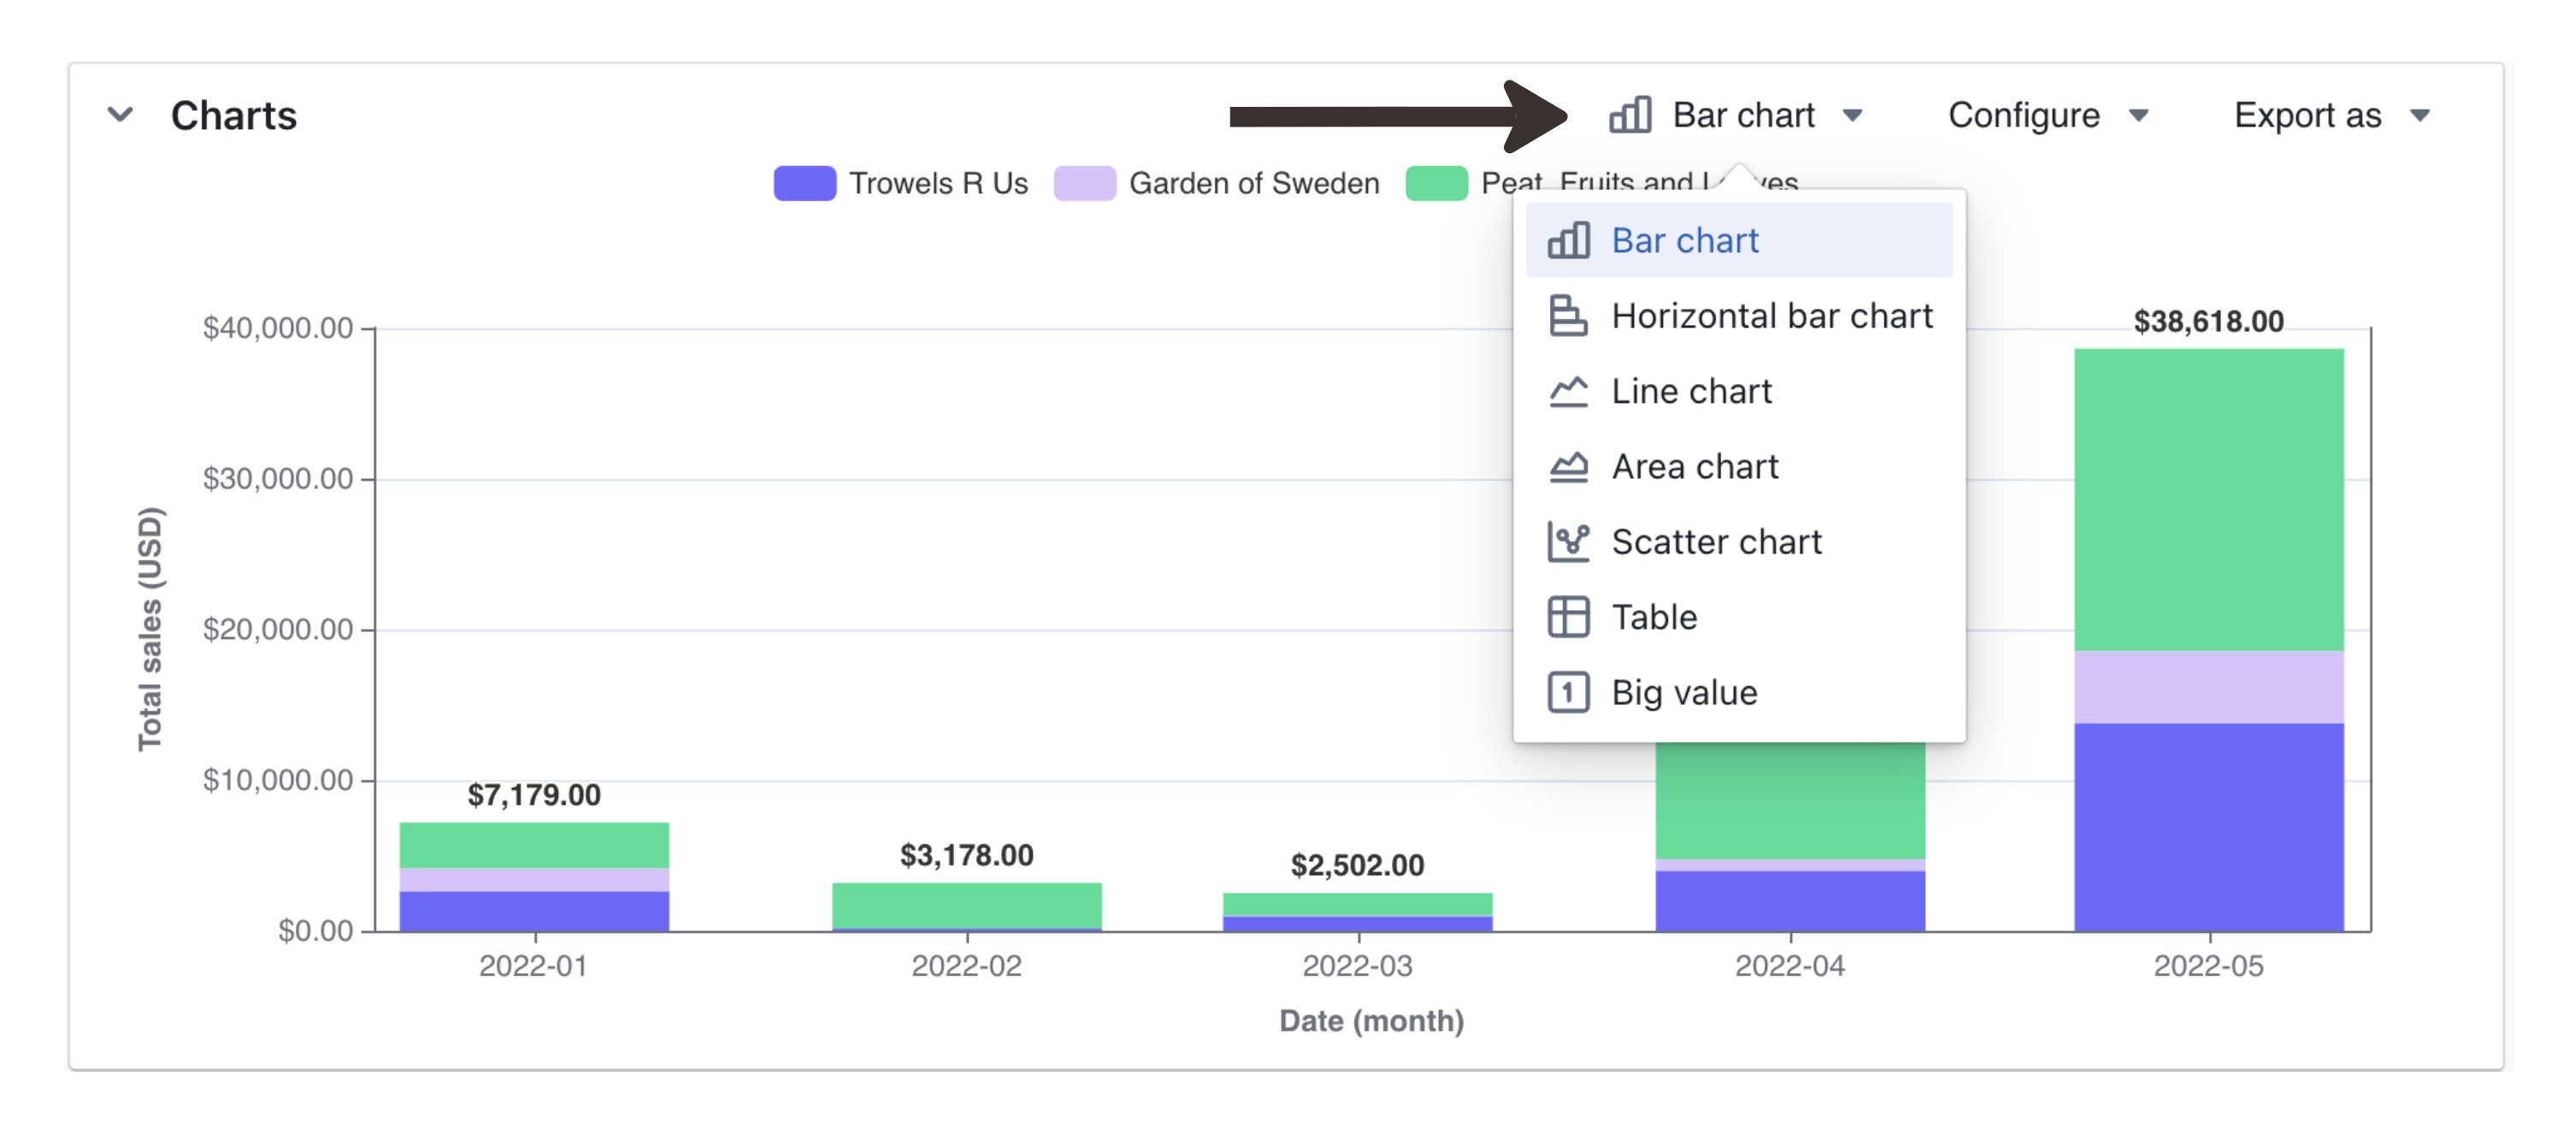
Task: Click the 2022-03 axis label
Action: click(1357, 966)
